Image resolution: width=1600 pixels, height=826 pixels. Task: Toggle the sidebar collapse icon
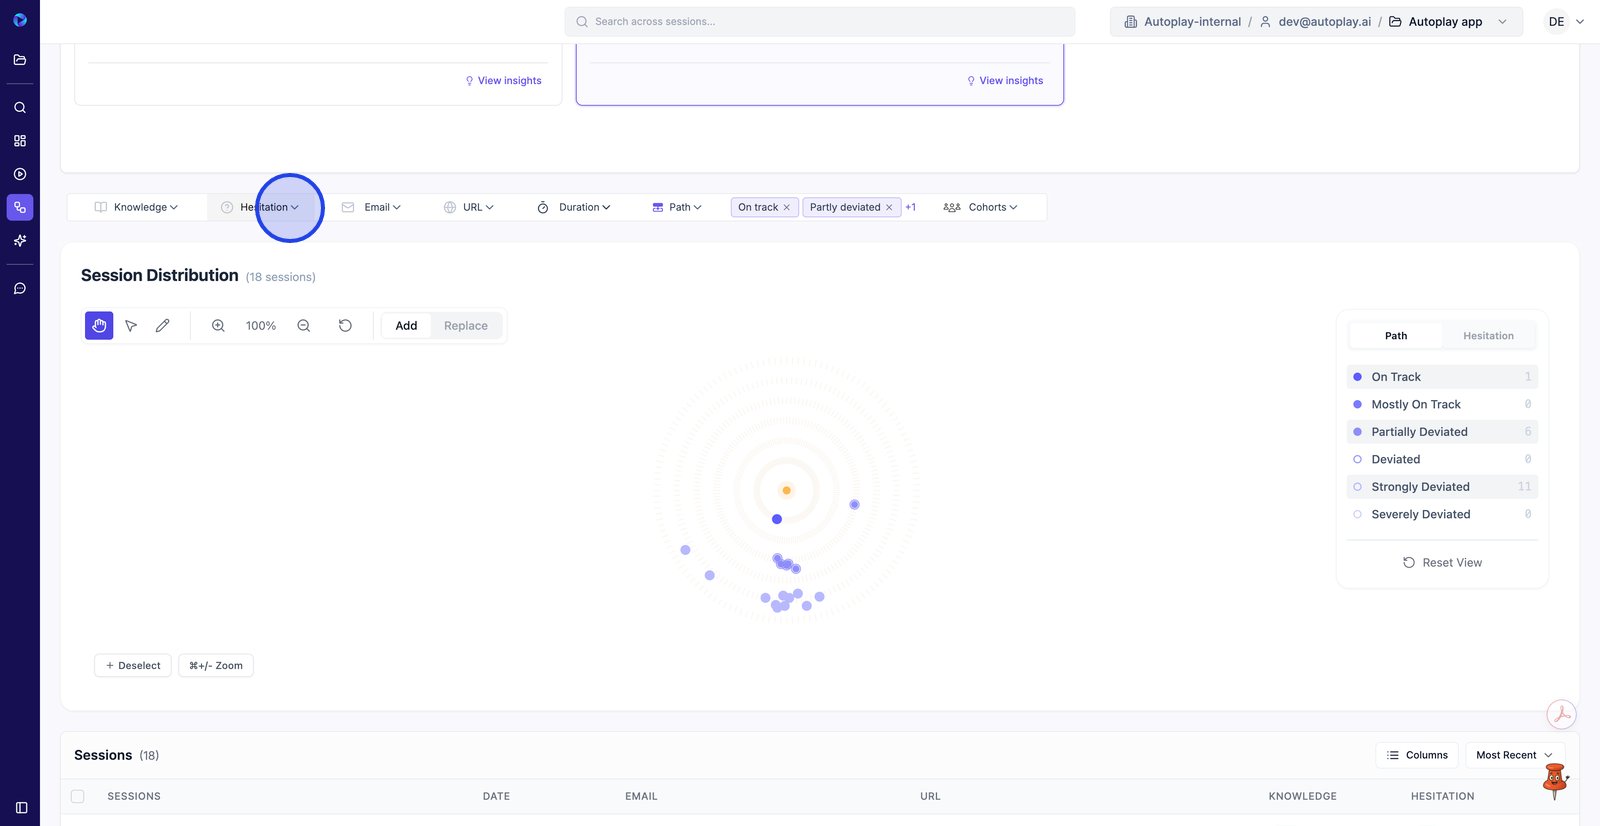(21, 807)
